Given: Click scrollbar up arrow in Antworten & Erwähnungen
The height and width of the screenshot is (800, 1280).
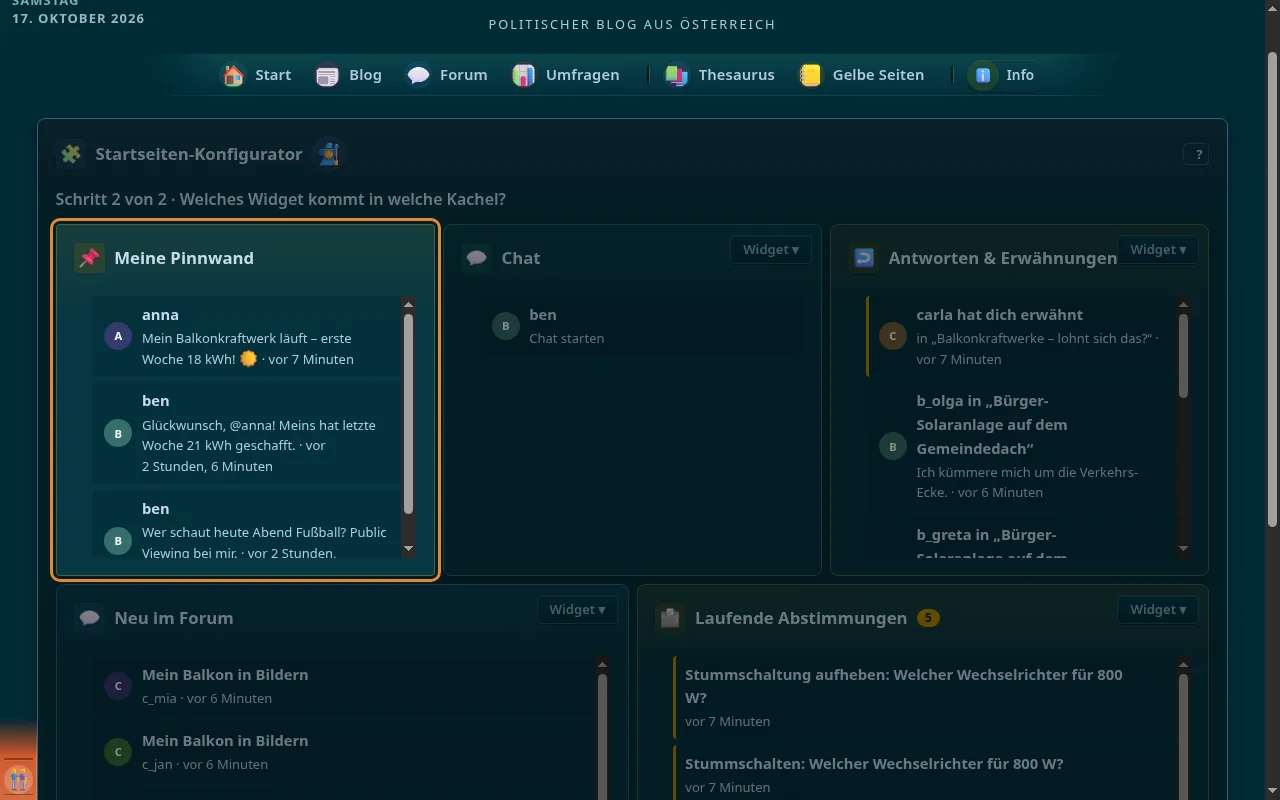Looking at the screenshot, I should coord(1184,304).
